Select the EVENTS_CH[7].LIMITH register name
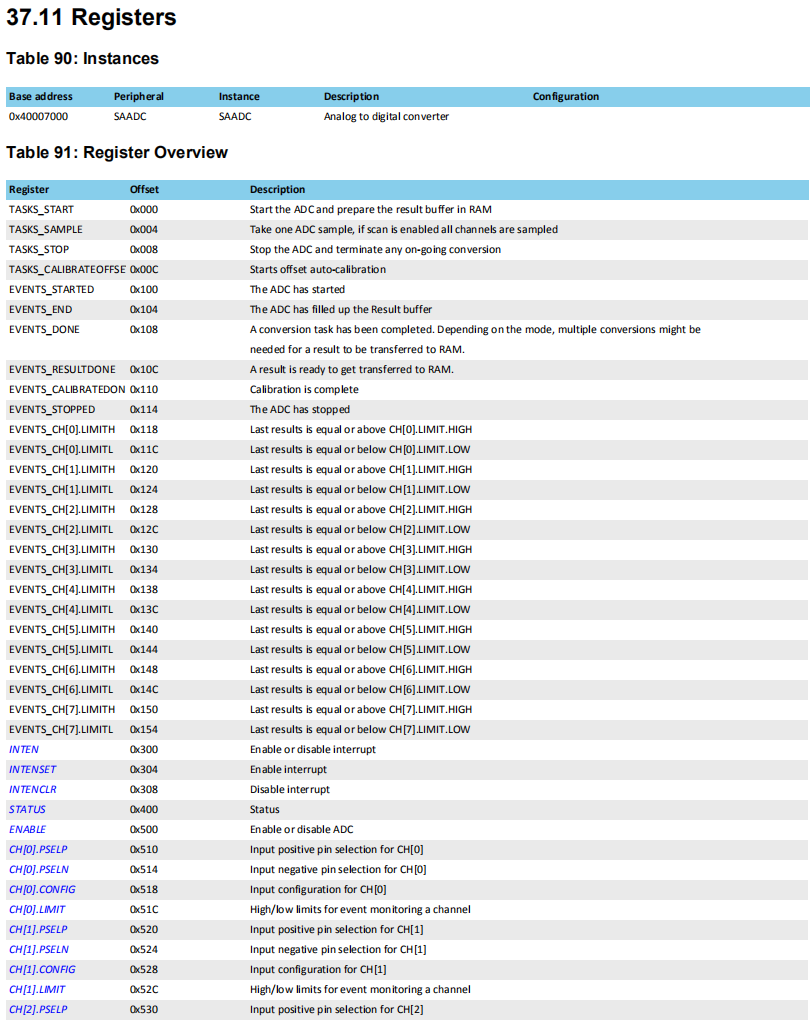Image resolution: width=811 pixels, height=1026 pixels. pyautogui.click(x=62, y=709)
